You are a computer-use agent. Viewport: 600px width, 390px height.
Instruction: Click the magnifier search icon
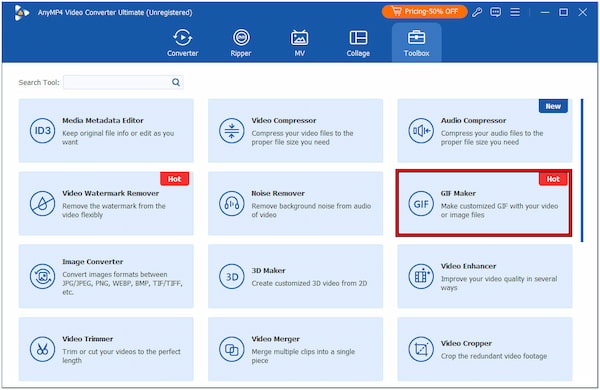pos(176,82)
